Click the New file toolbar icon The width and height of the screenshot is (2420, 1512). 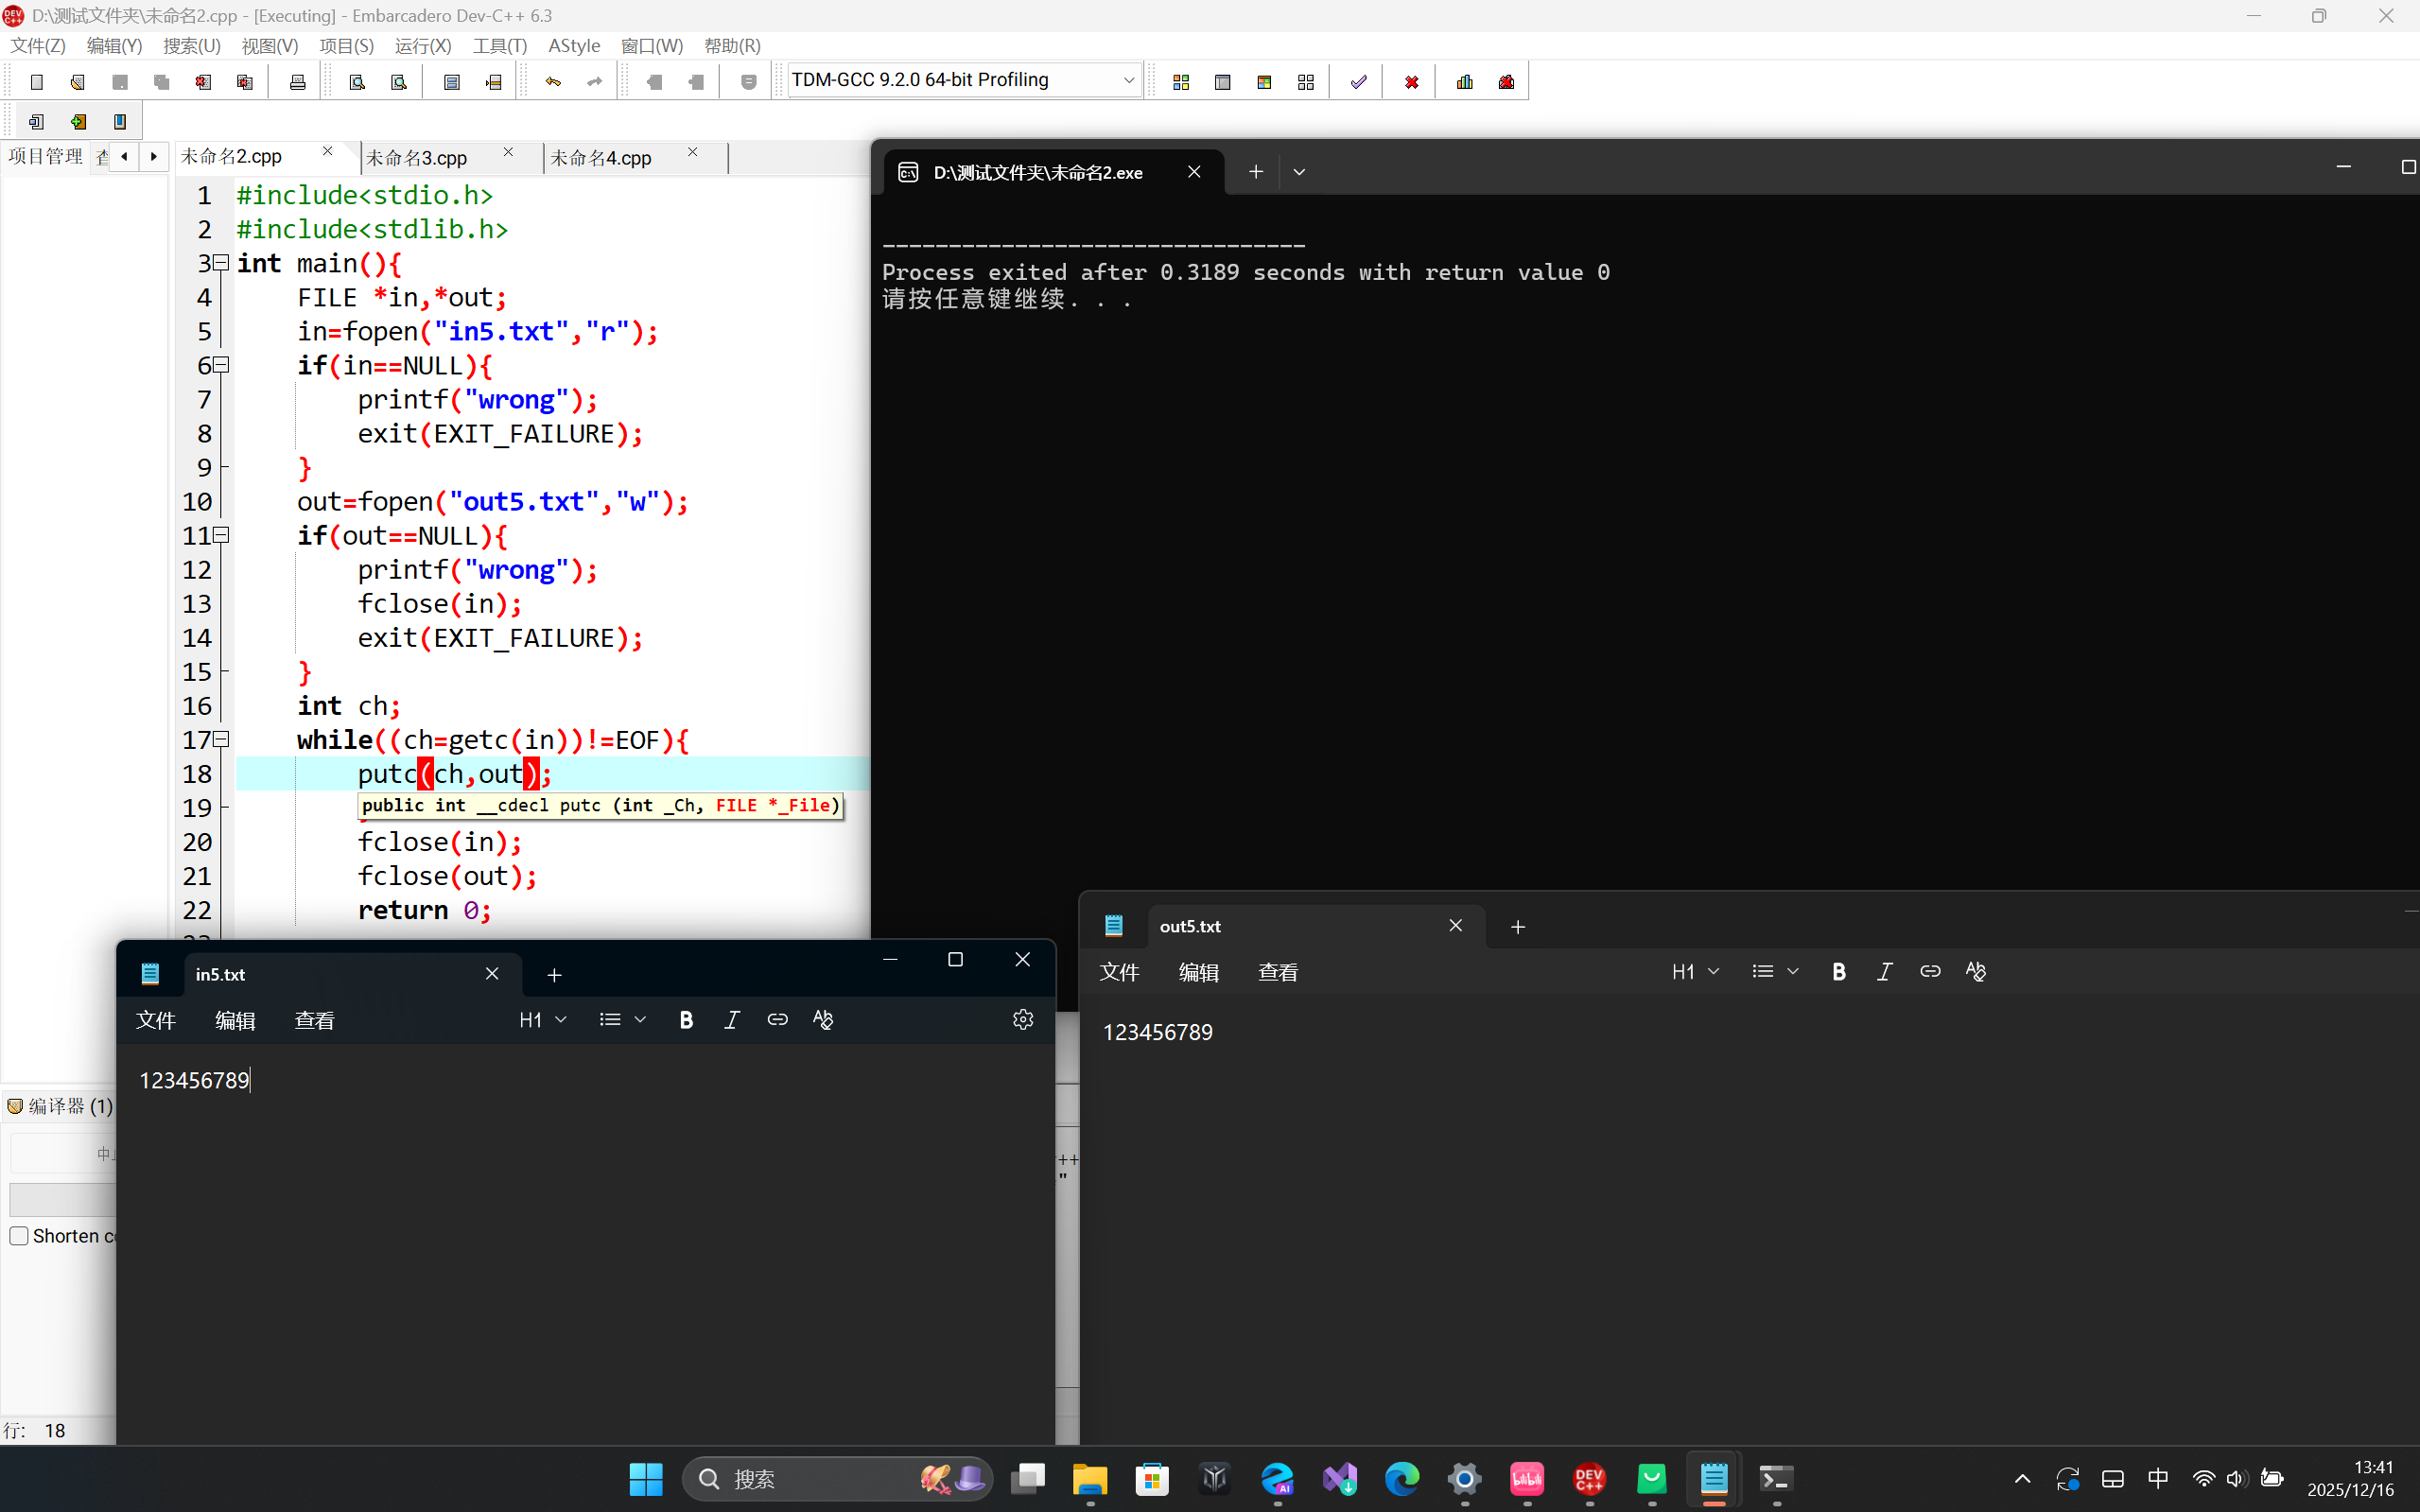point(37,82)
